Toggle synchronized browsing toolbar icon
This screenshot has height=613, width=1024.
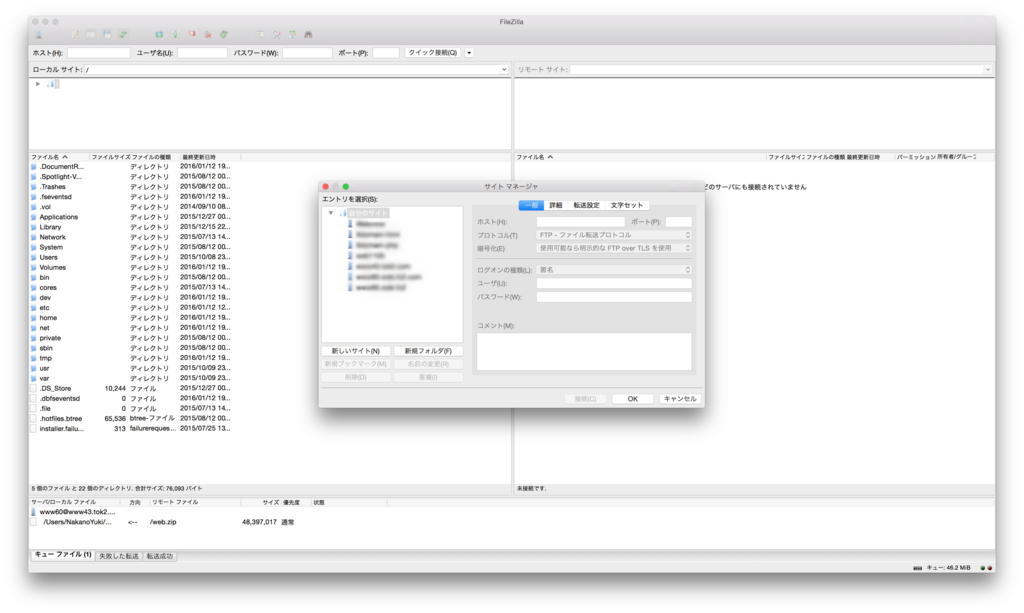coord(292,35)
